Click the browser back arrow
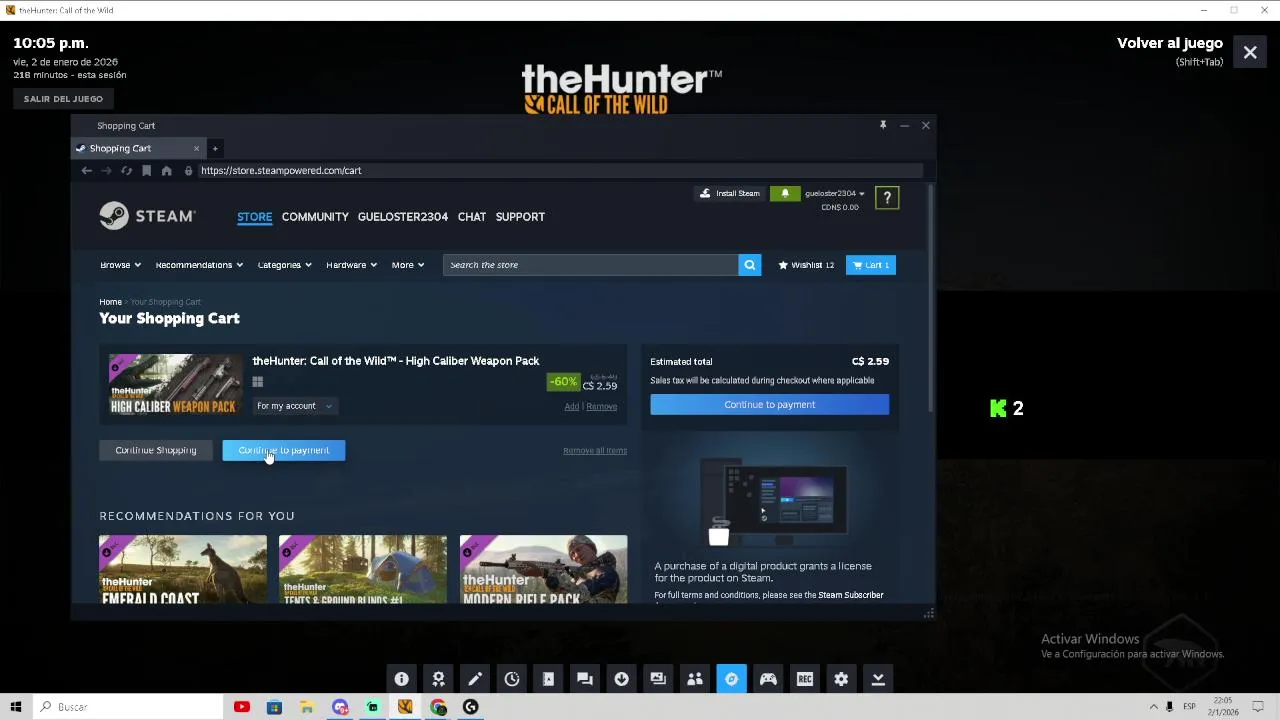The image size is (1280, 720). coord(86,171)
